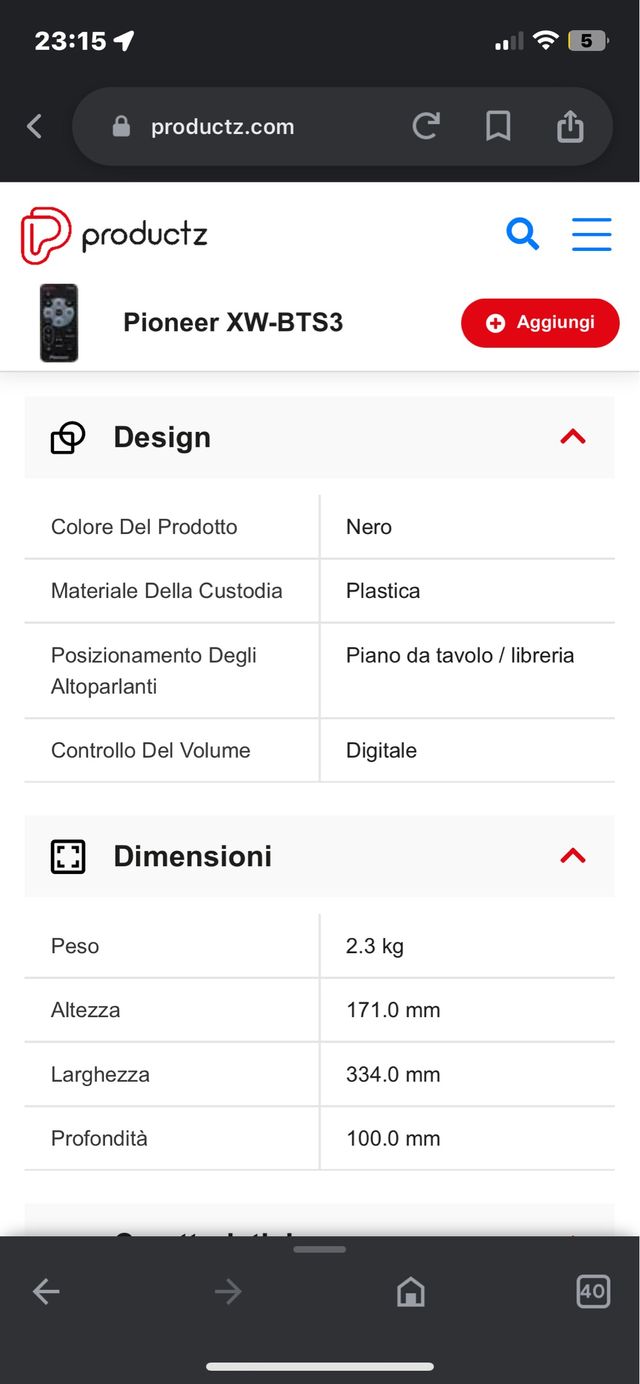This screenshot has width=640, height=1384.
Task: Tap the share icon
Action: tap(570, 126)
